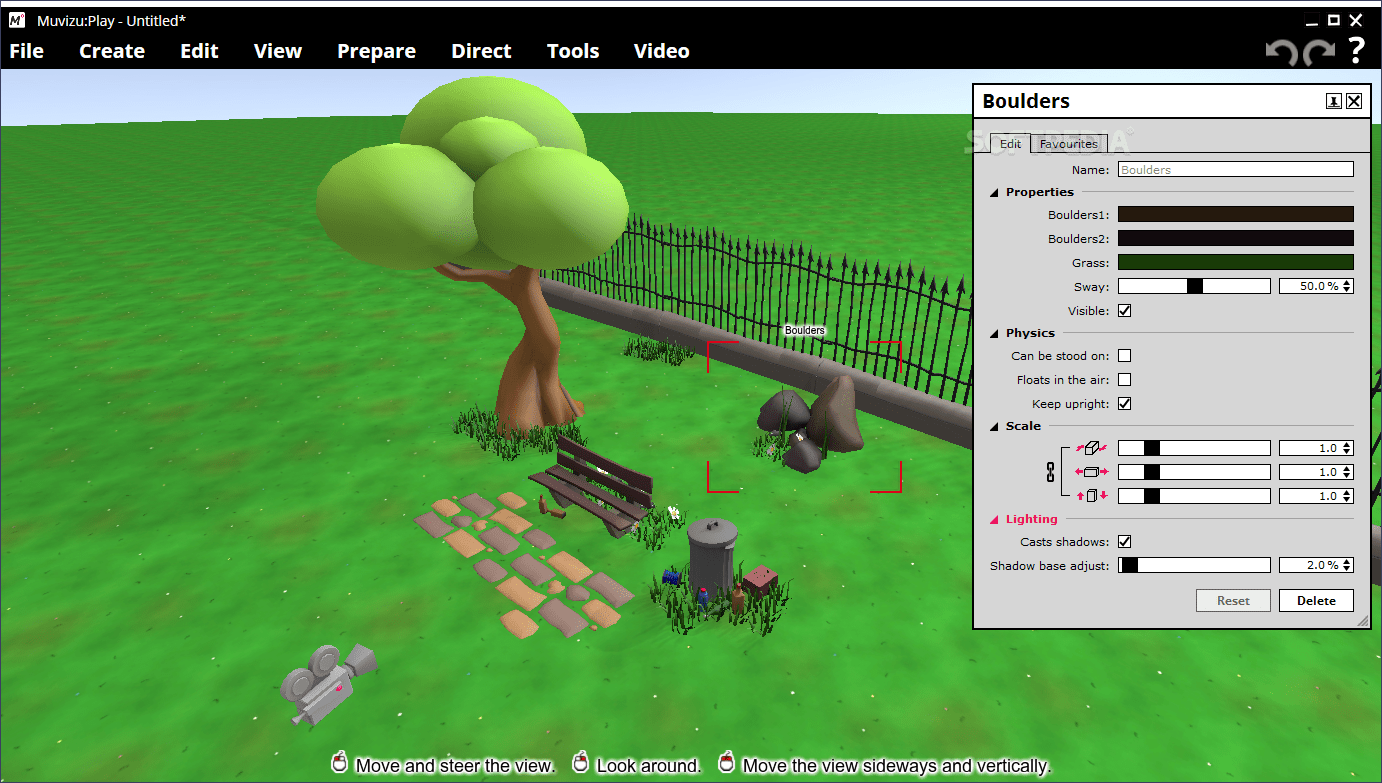Viewport: 1382px width, 783px height.
Task: Click the Muvizu app icon in title bar
Action: (16, 19)
